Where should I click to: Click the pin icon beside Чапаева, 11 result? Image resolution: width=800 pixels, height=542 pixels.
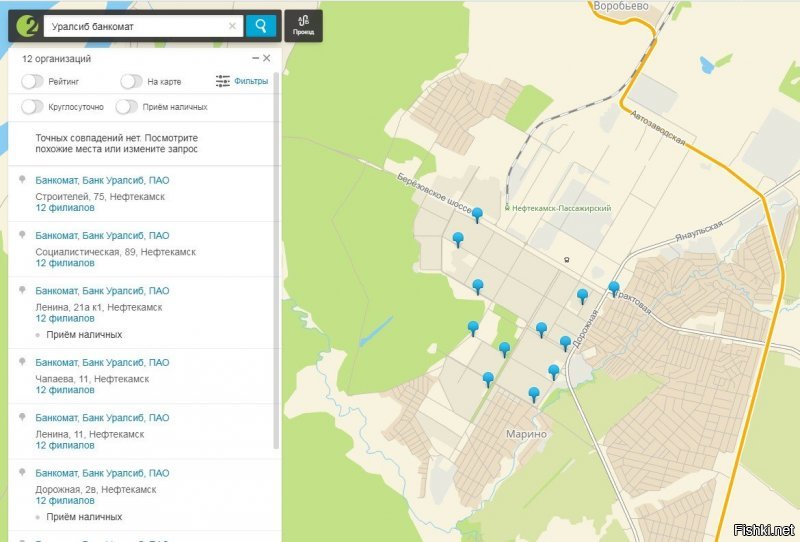22,361
